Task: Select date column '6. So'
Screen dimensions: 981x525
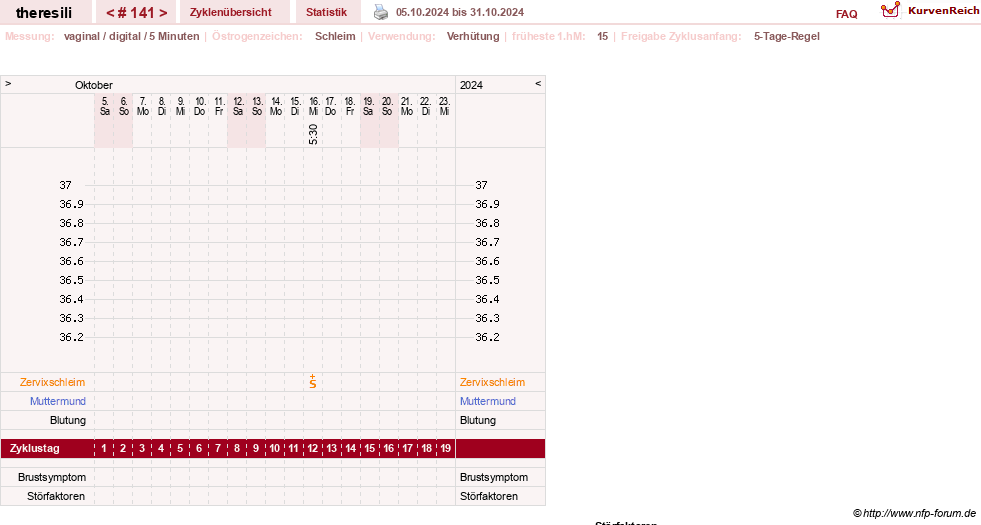Action: click(x=124, y=106)
